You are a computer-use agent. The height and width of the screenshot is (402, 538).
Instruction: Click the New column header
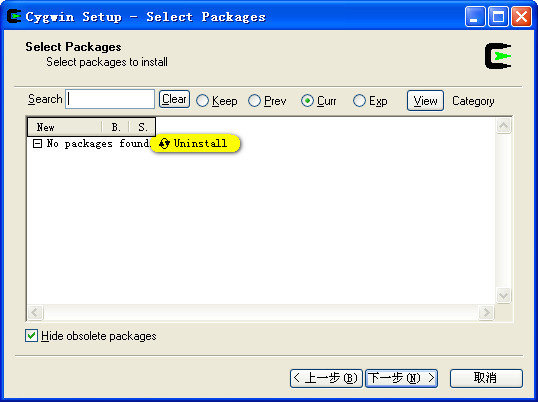[x=65, y=127]
